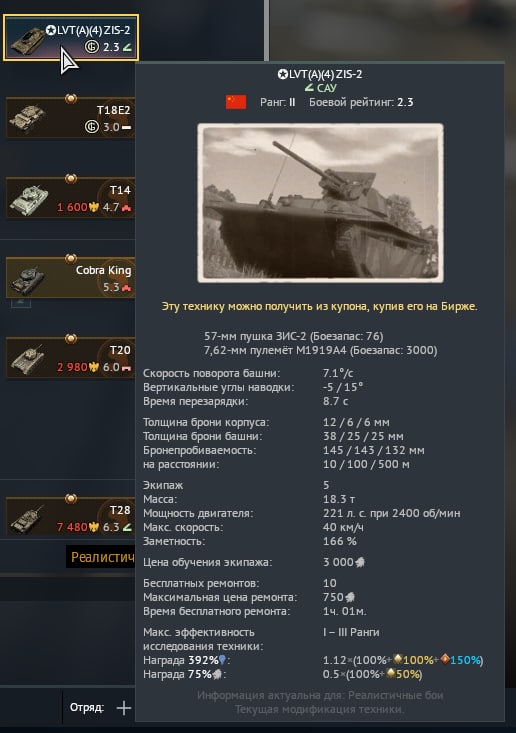Click the gold medallion above Cobra King
Image resolution: width=516 pixels, height=733 pixels.
71,259
